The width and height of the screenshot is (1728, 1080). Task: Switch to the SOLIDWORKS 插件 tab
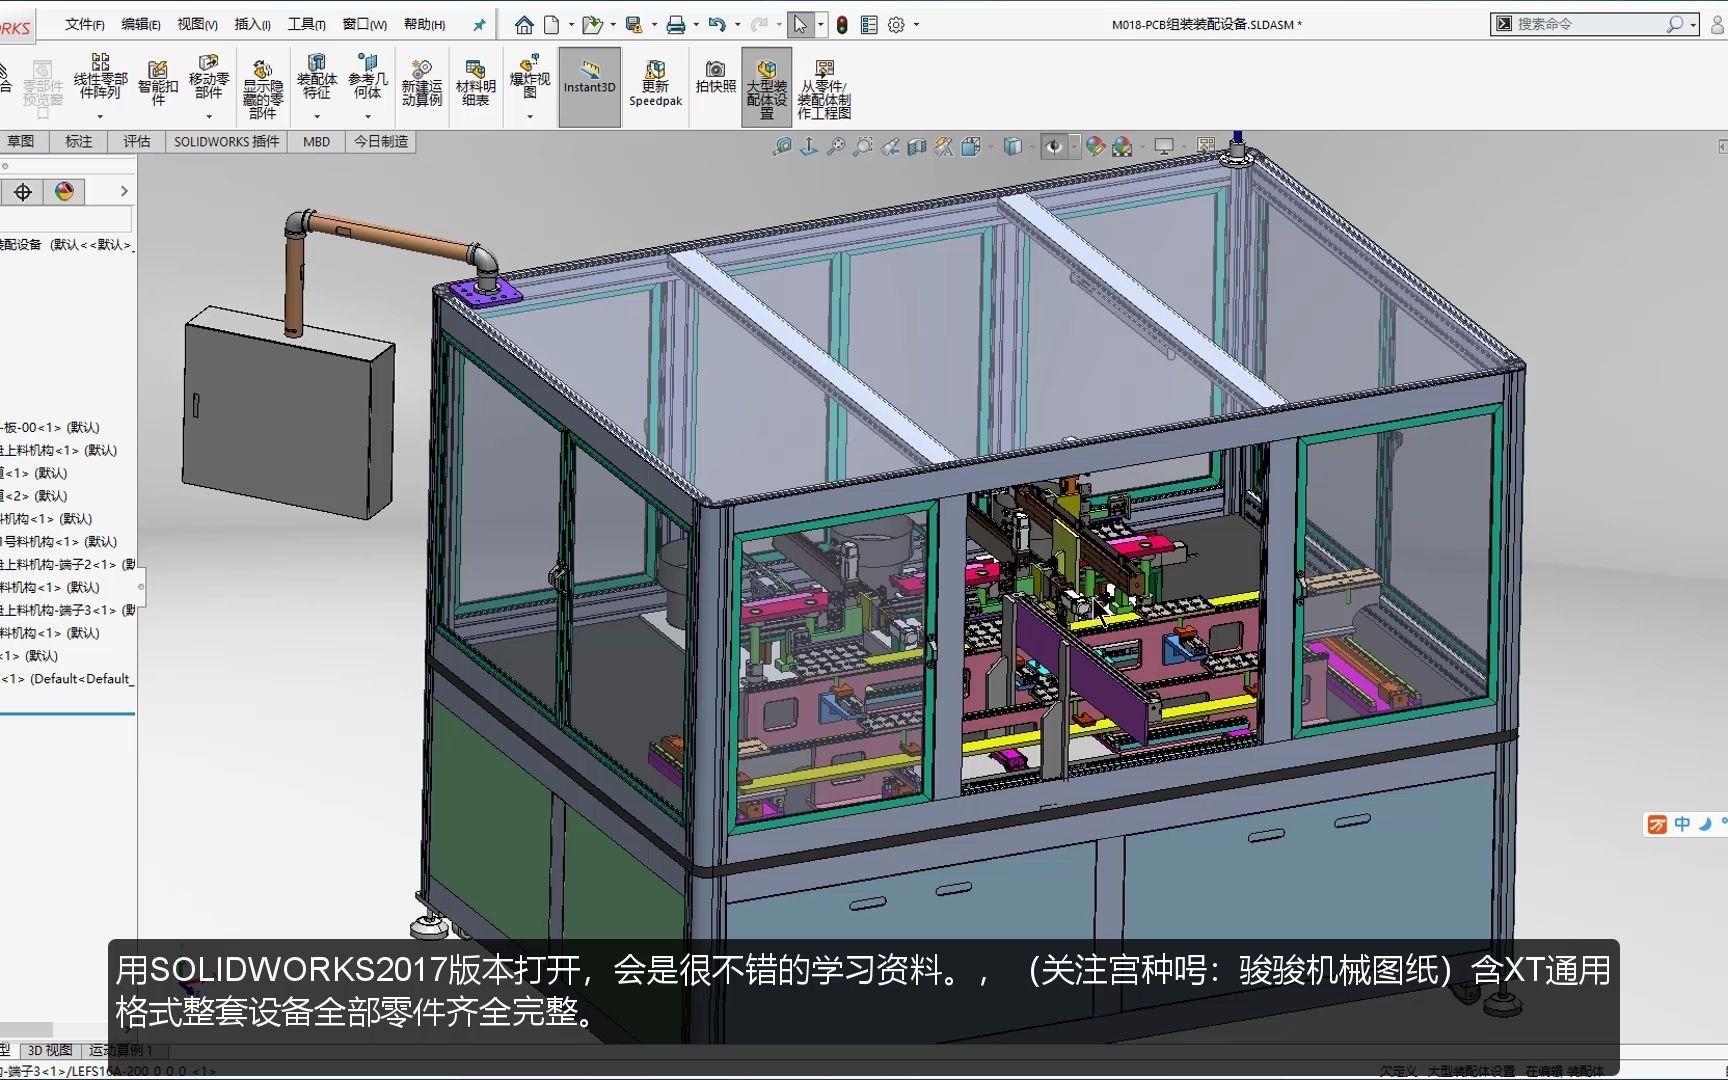225,141
